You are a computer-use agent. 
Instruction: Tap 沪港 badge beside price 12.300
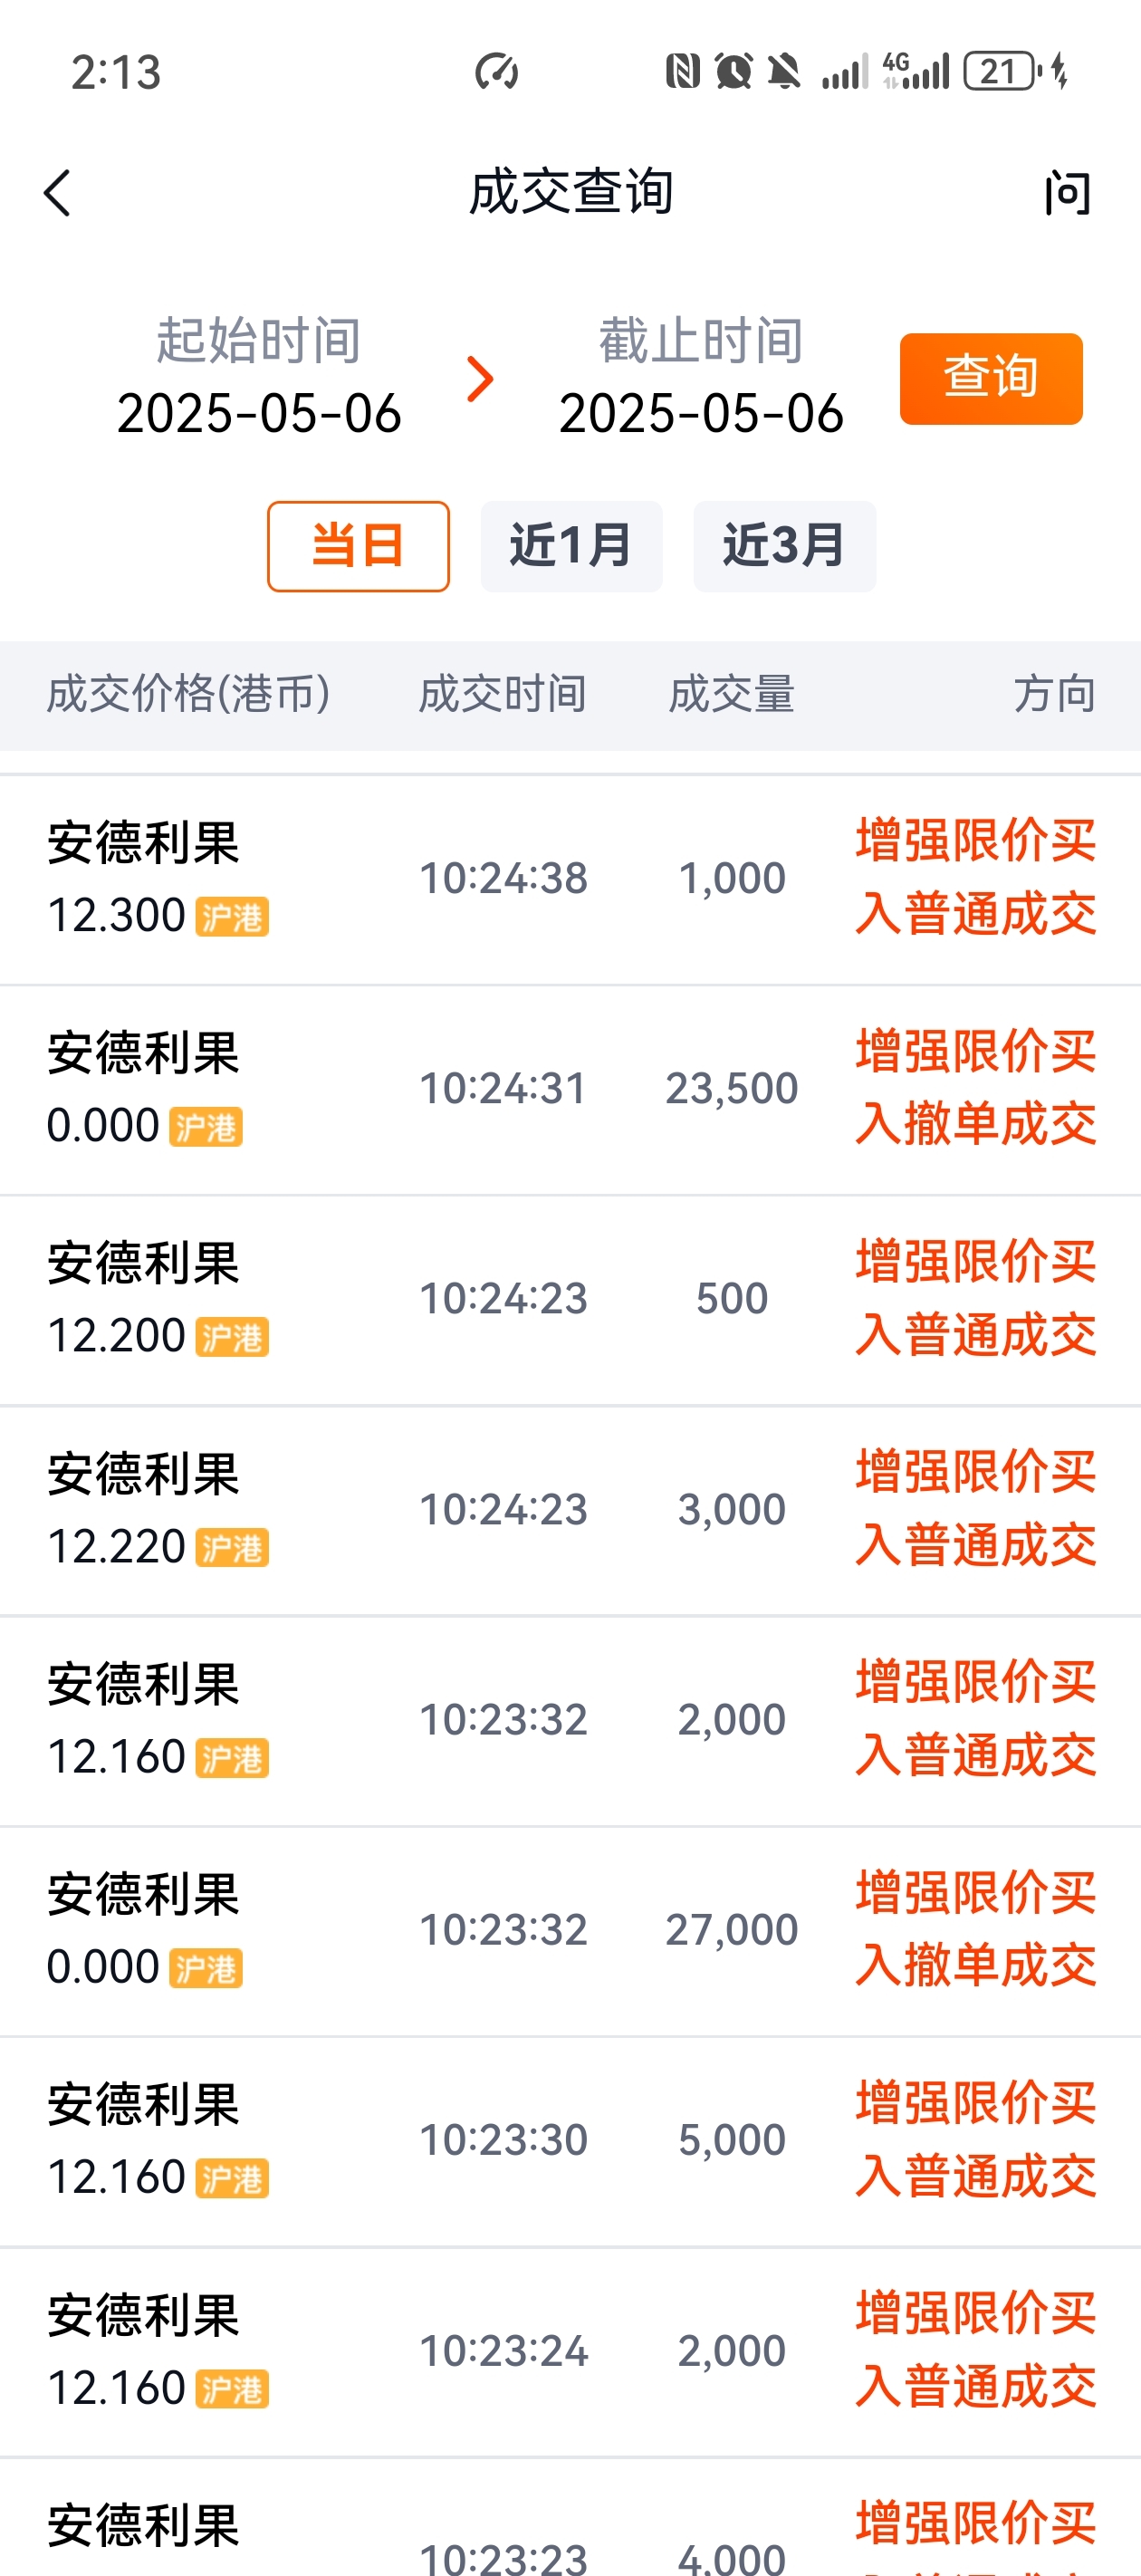pyautogui.click(x=232, y=917)
